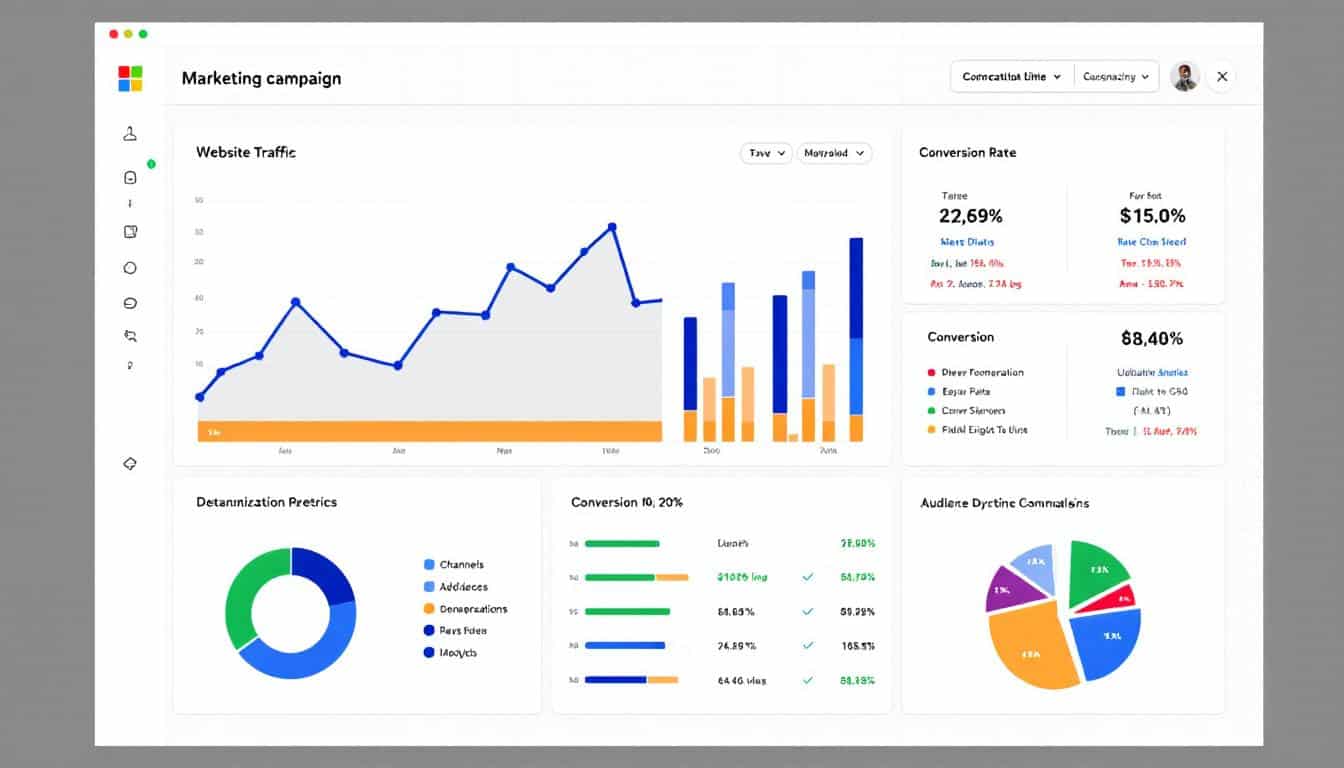Open the user profile icon in sidebar
The height and width of the screenshot is (768, 1344).
pos(130,134)
